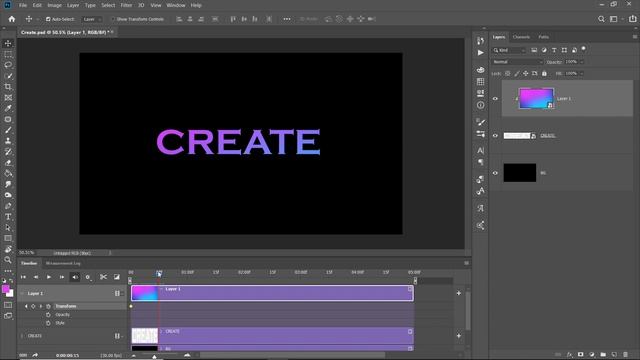
Task: Click the foreground magenta color swatch
Action: tap(6, 289)
